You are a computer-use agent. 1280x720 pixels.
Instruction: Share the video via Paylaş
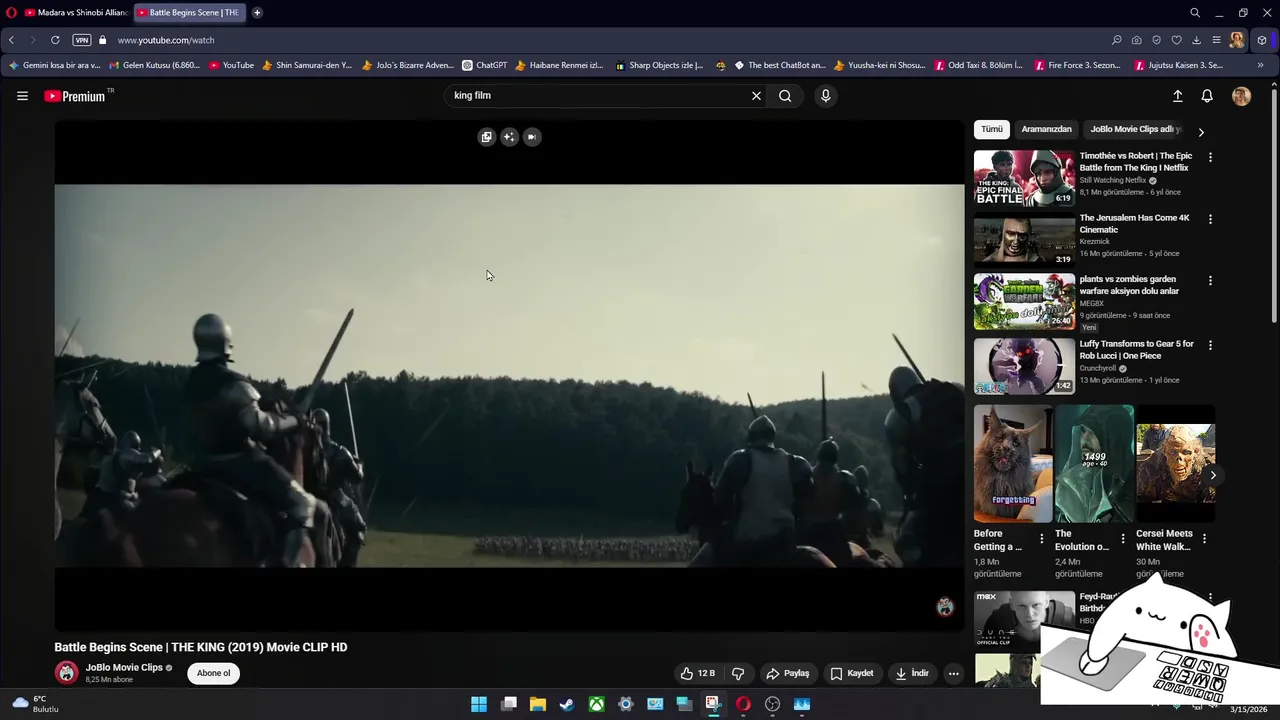[x=787, y=673]
